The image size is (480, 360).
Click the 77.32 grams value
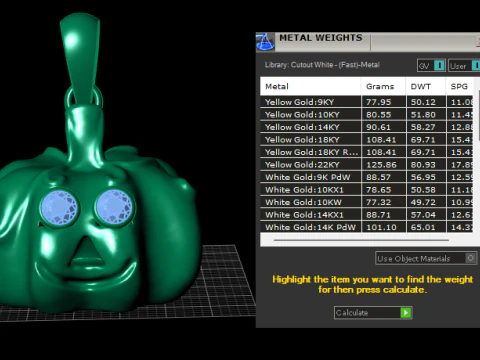[378, 202]
